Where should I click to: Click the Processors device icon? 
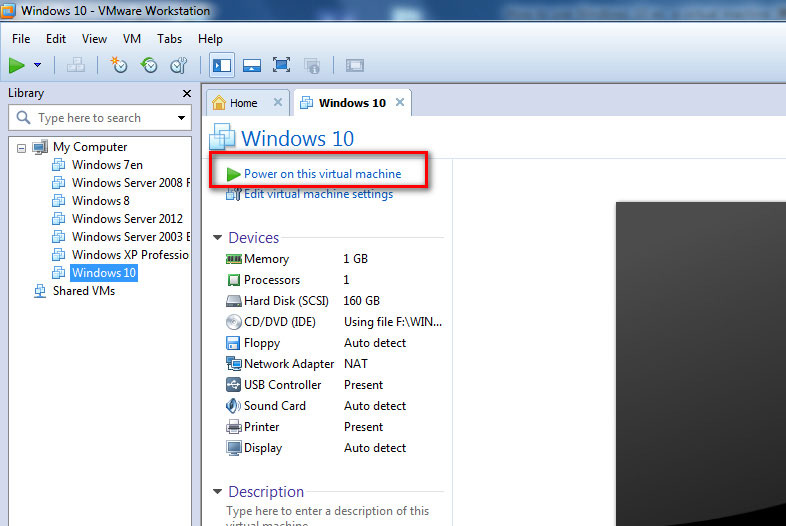(234, 280)
